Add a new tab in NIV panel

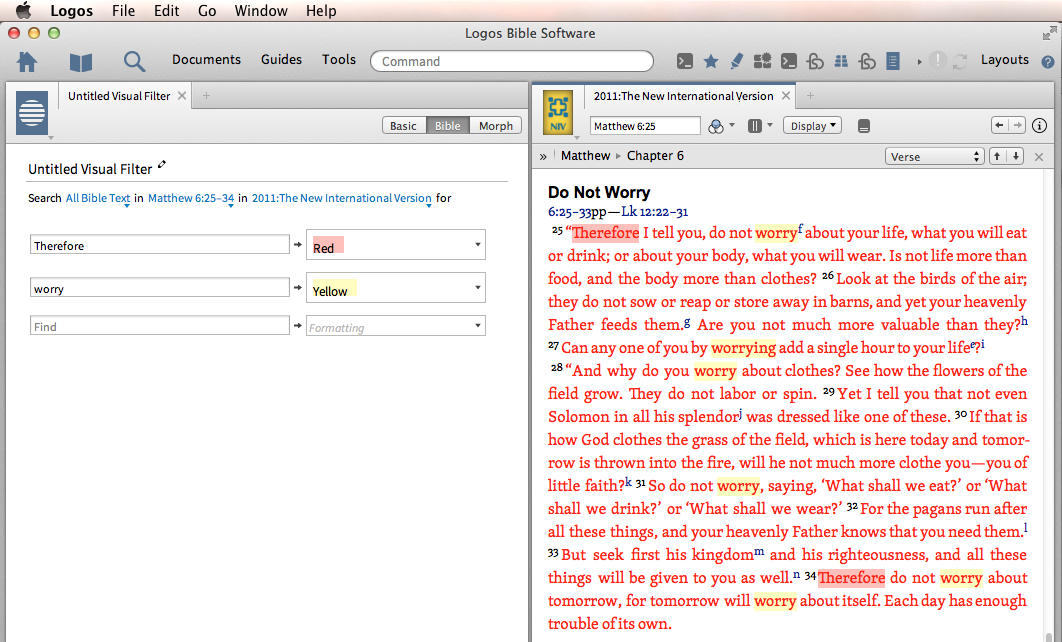coord(810,96)
